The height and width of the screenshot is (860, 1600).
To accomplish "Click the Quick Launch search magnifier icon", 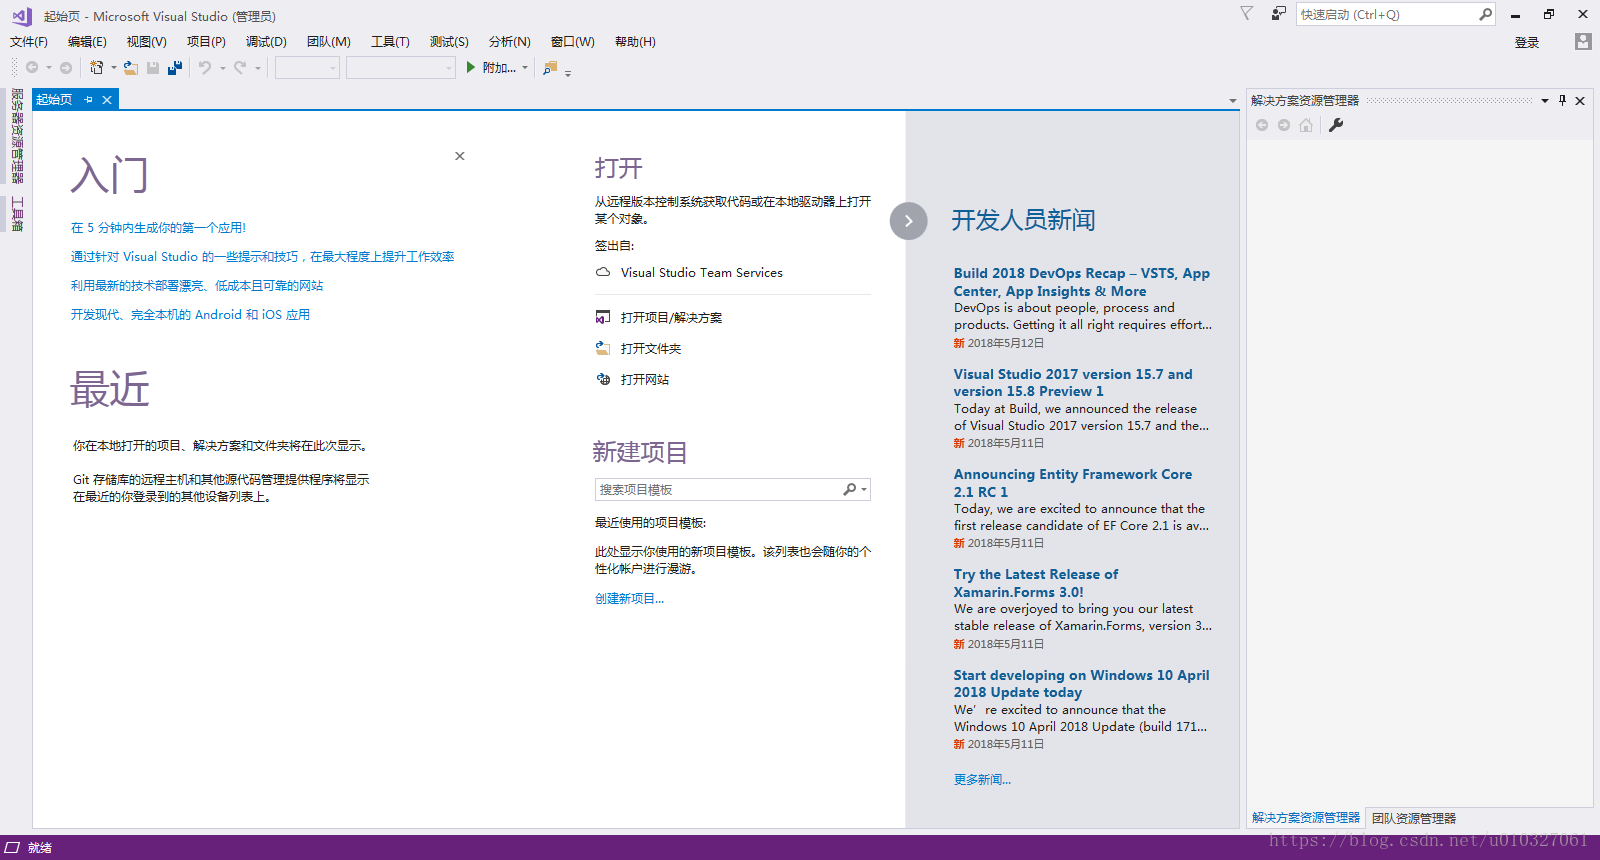I will pos(1485,14).
